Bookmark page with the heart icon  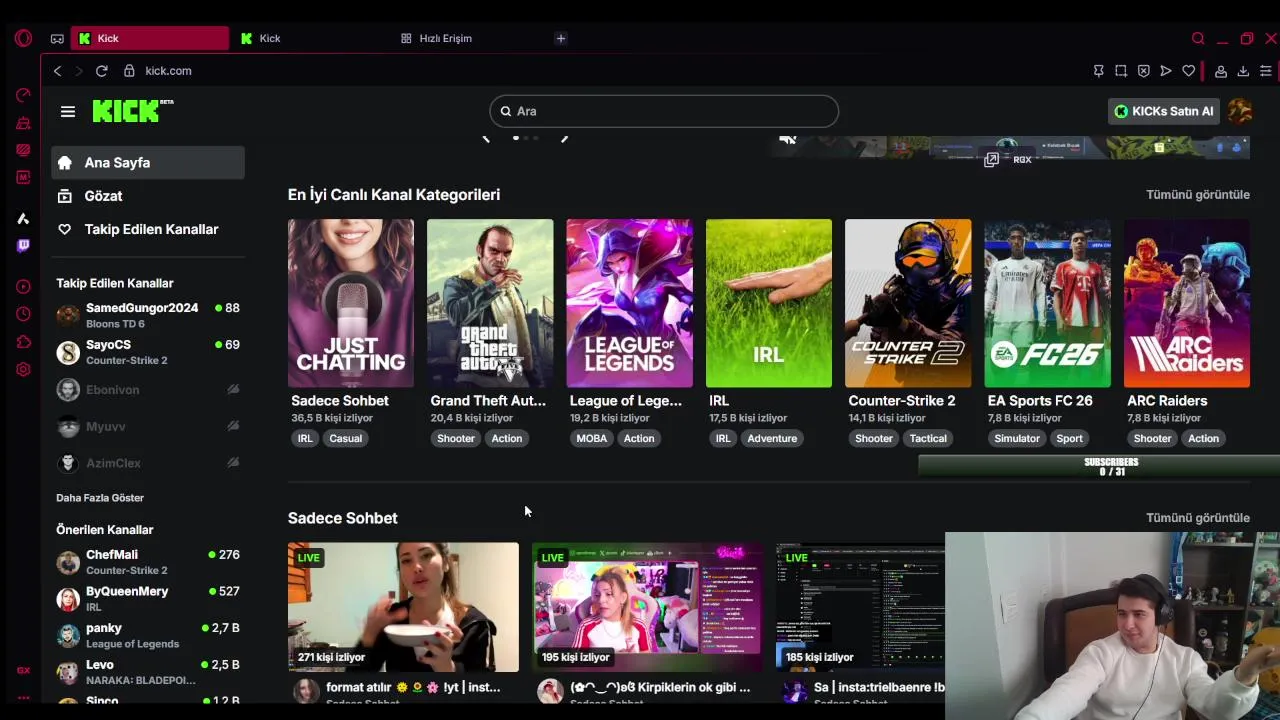pyautogui.click(x=1188, y=71)
